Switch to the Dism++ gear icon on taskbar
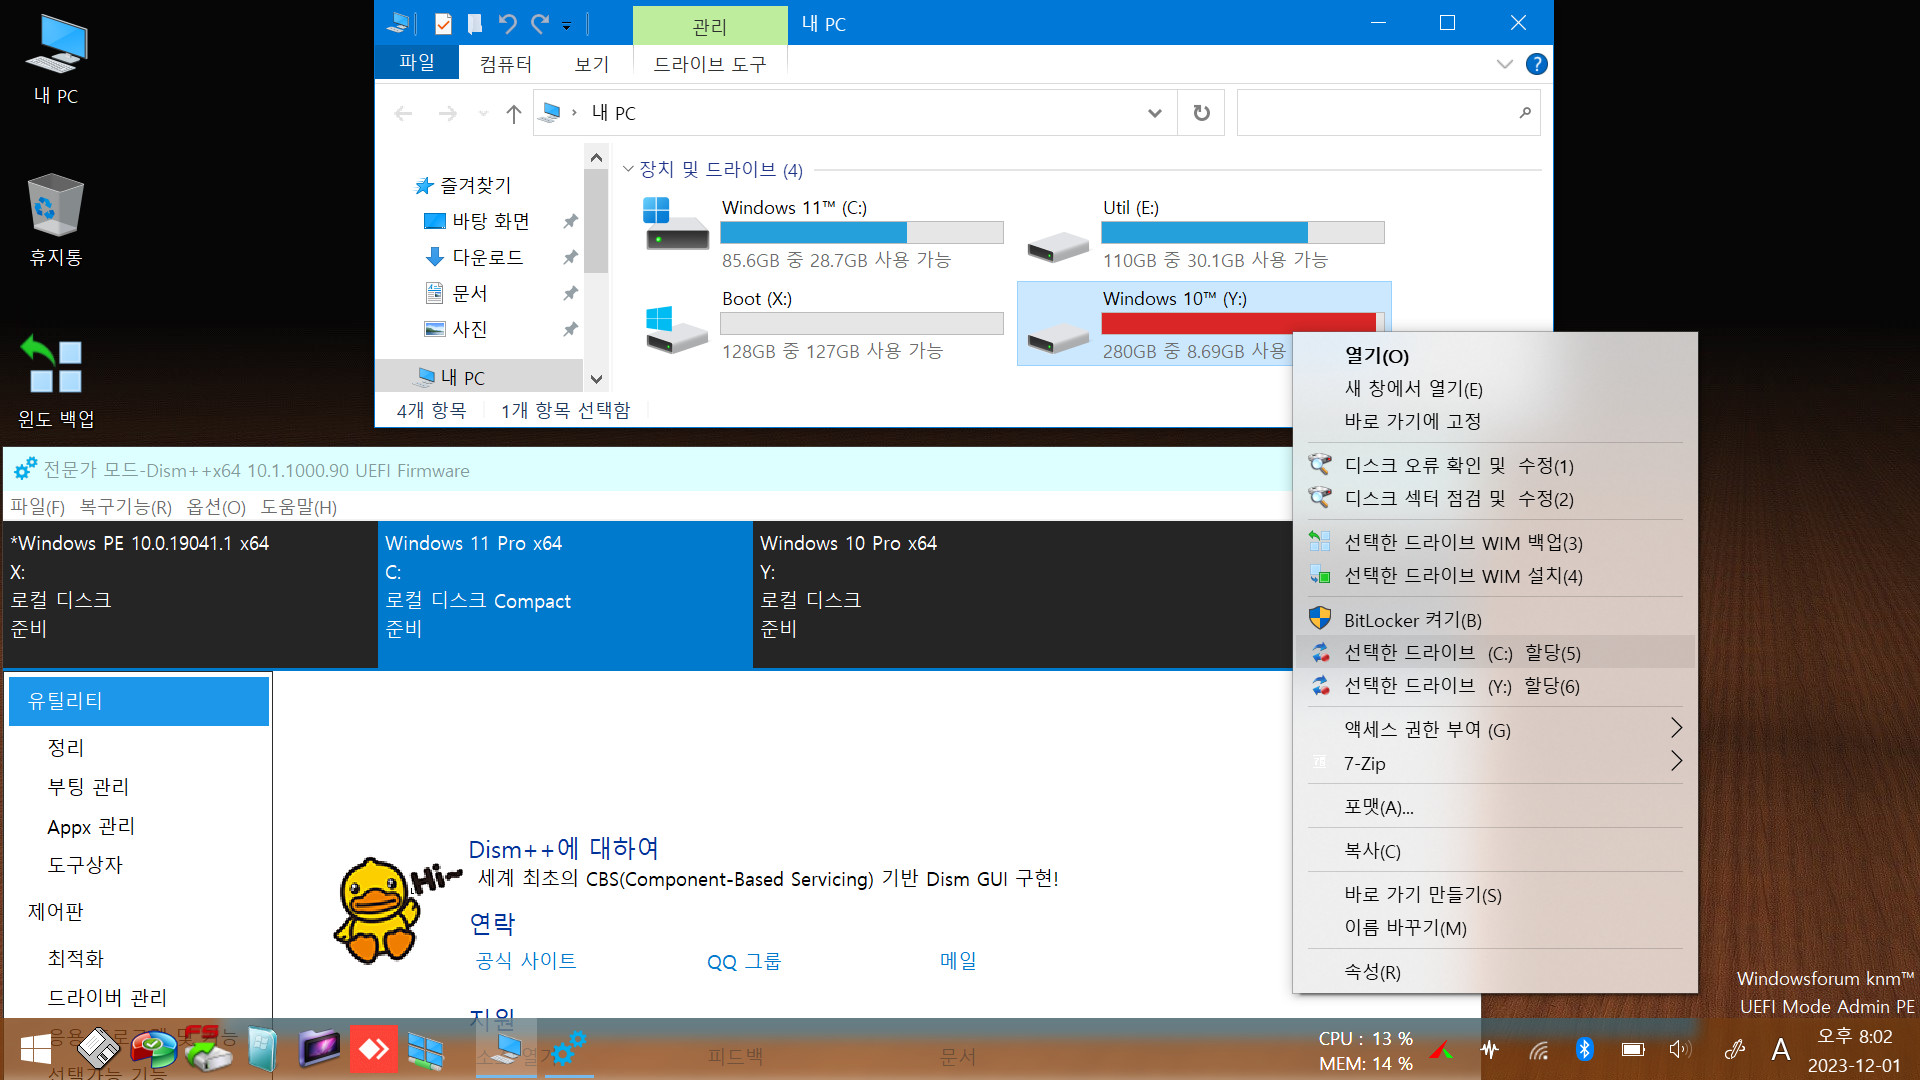Image resolution: width=1920 pixels, height=1080 pixels. click(567, 1049)
